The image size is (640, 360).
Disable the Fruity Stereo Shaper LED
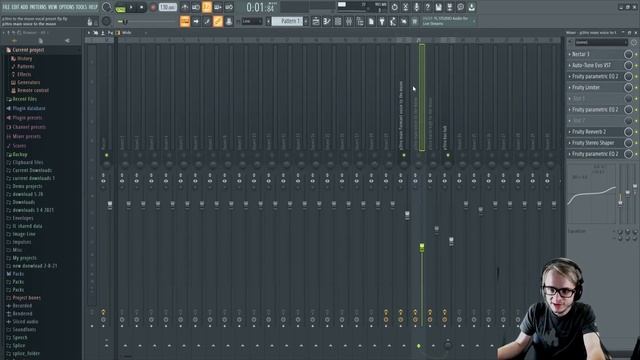click(636, 143)
